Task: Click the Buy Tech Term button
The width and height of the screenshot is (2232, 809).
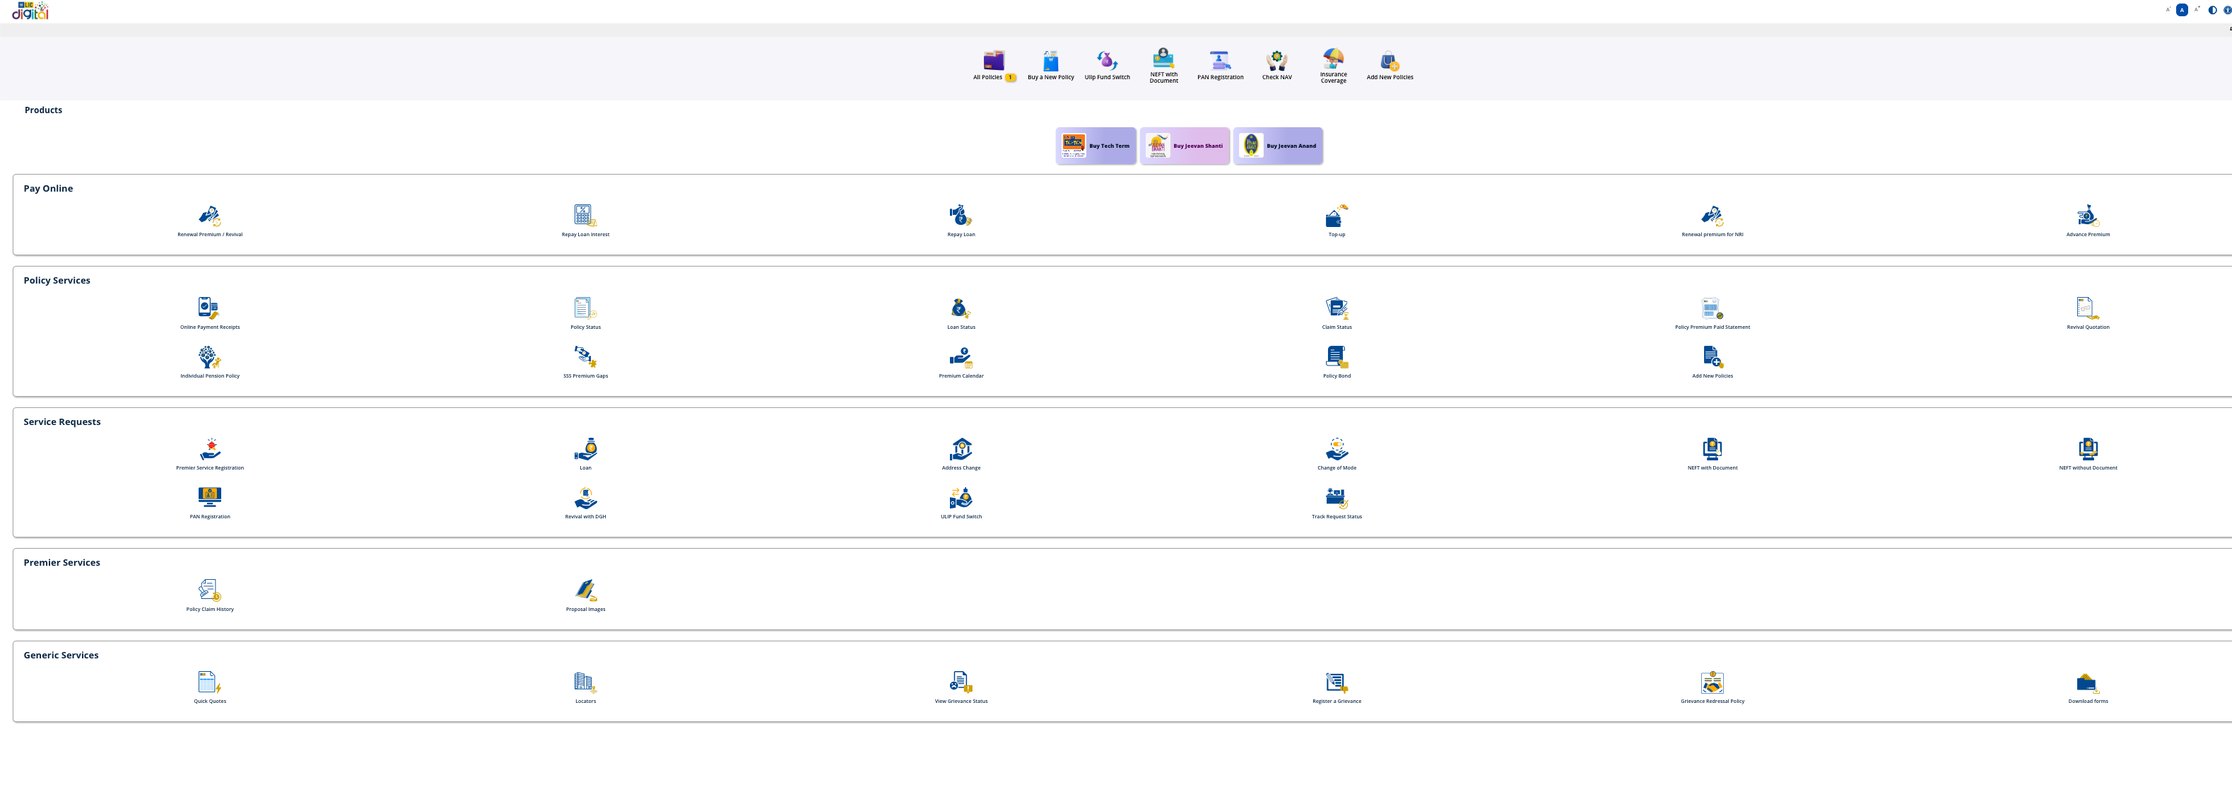Action: (1096, 146)
